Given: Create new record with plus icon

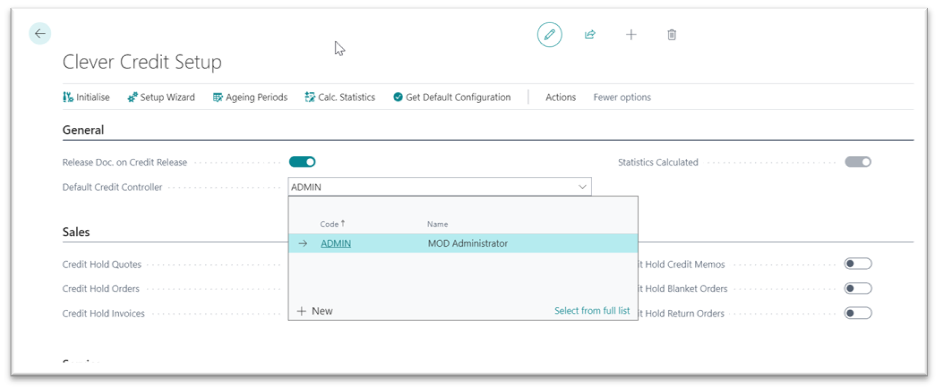Looking at the screenshot, I should 631,35.
